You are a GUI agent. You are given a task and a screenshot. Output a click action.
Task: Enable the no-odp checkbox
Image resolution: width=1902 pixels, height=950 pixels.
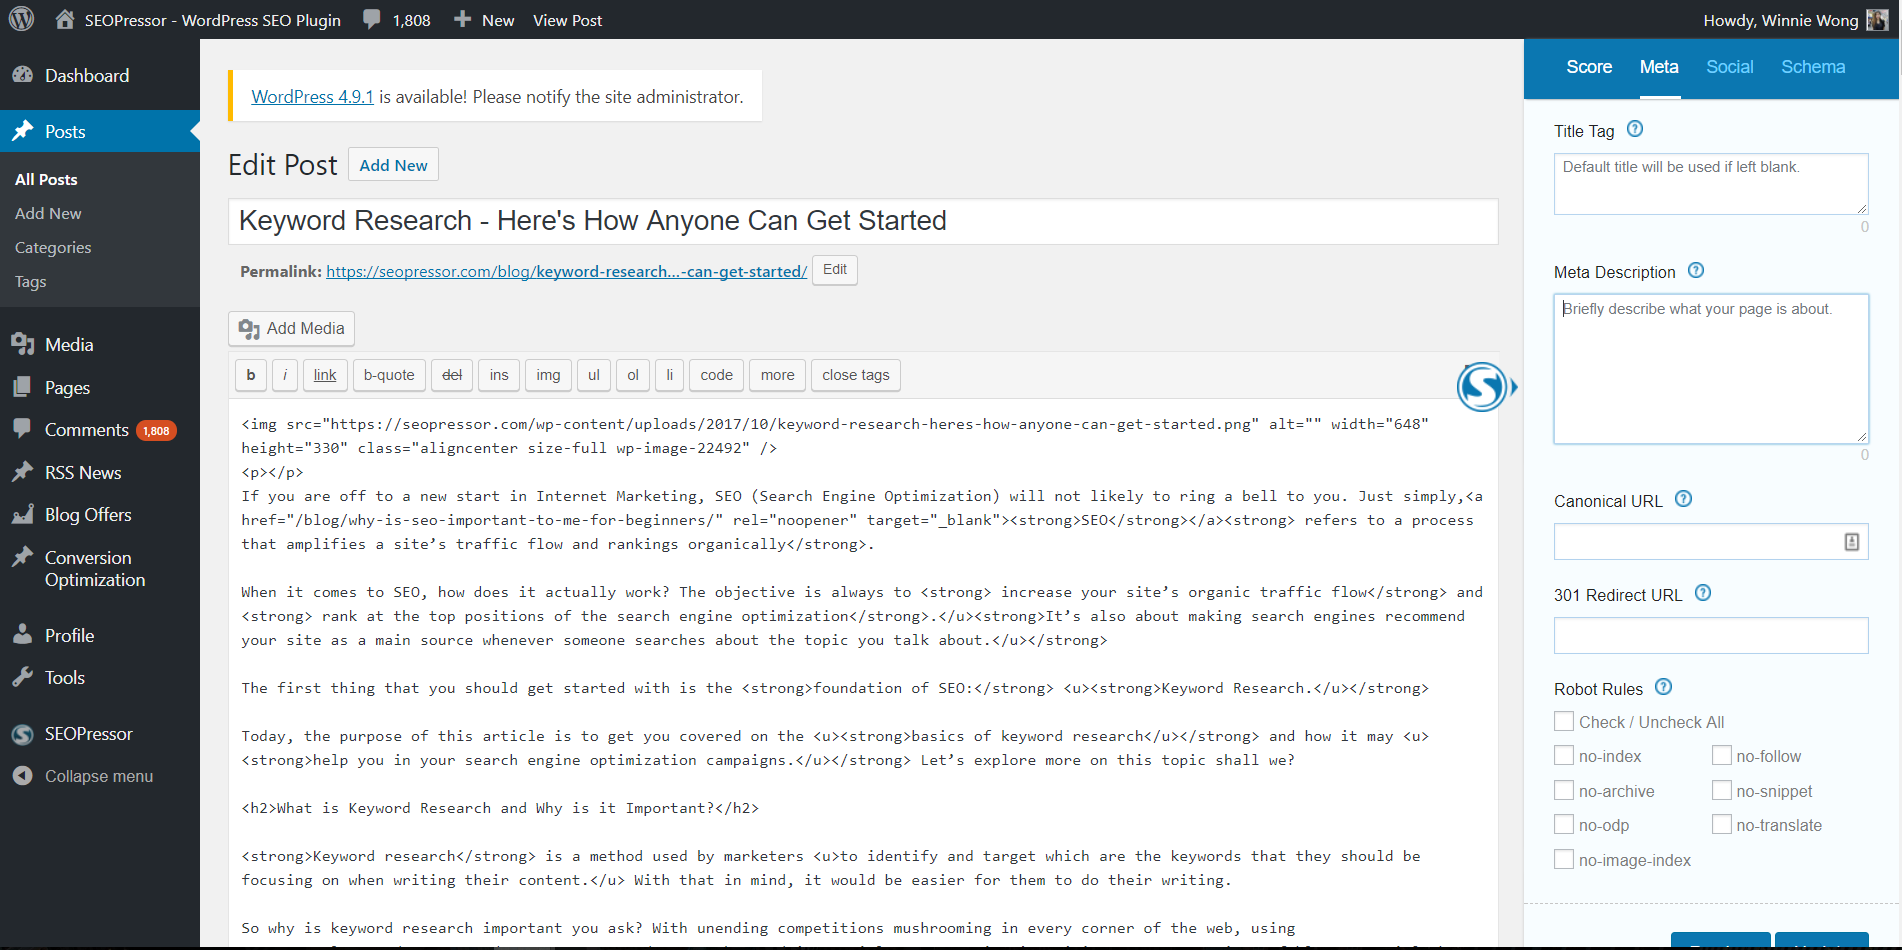(1564, 824)
